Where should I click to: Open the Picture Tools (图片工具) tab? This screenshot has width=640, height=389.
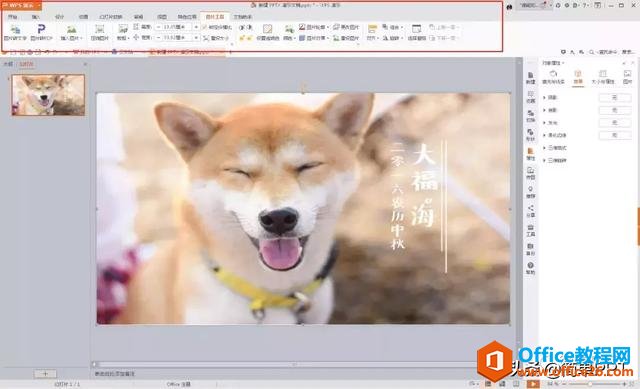215,17
